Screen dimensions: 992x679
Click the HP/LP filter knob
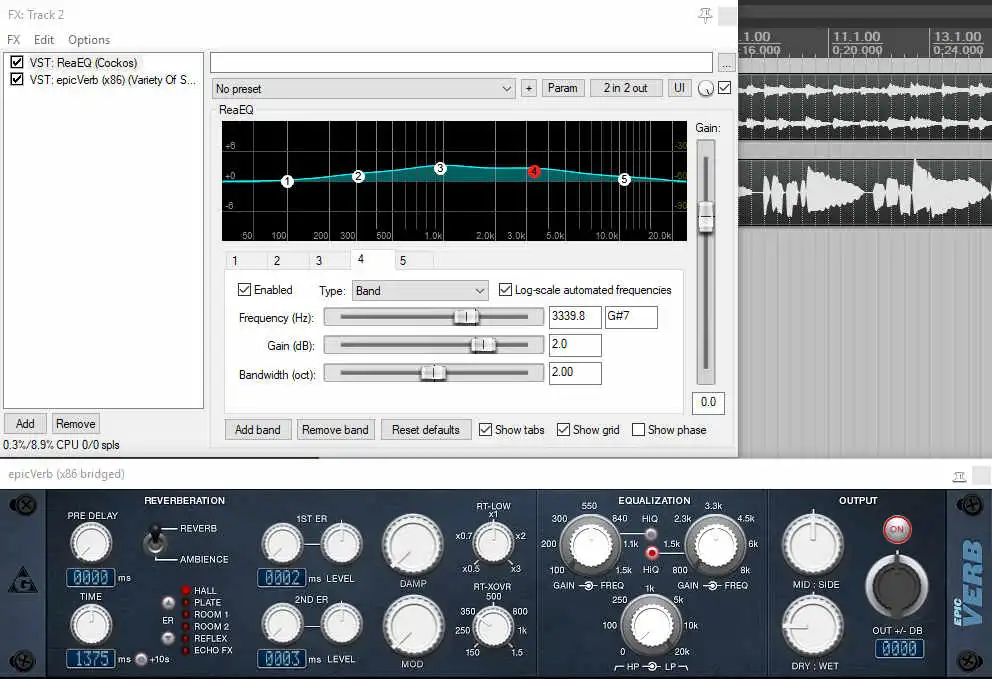click(651, 625)
